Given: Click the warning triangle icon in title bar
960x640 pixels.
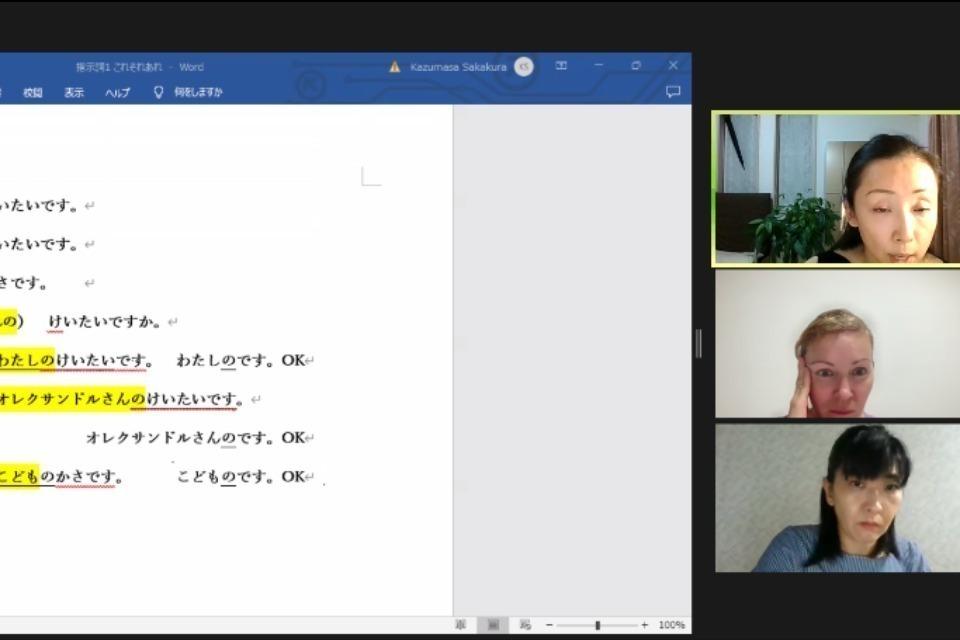Looking at the screenshot, I should (395, 67).
